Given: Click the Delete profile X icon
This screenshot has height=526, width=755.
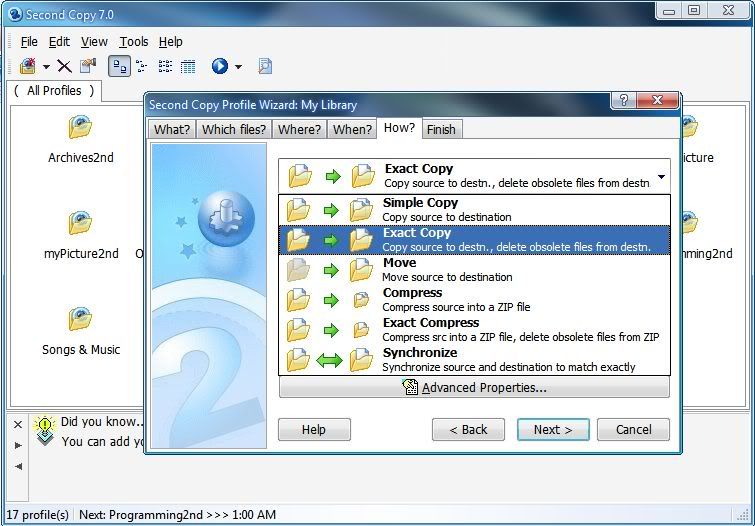Looking at the screenshot, I should click(x=64, y=66).
